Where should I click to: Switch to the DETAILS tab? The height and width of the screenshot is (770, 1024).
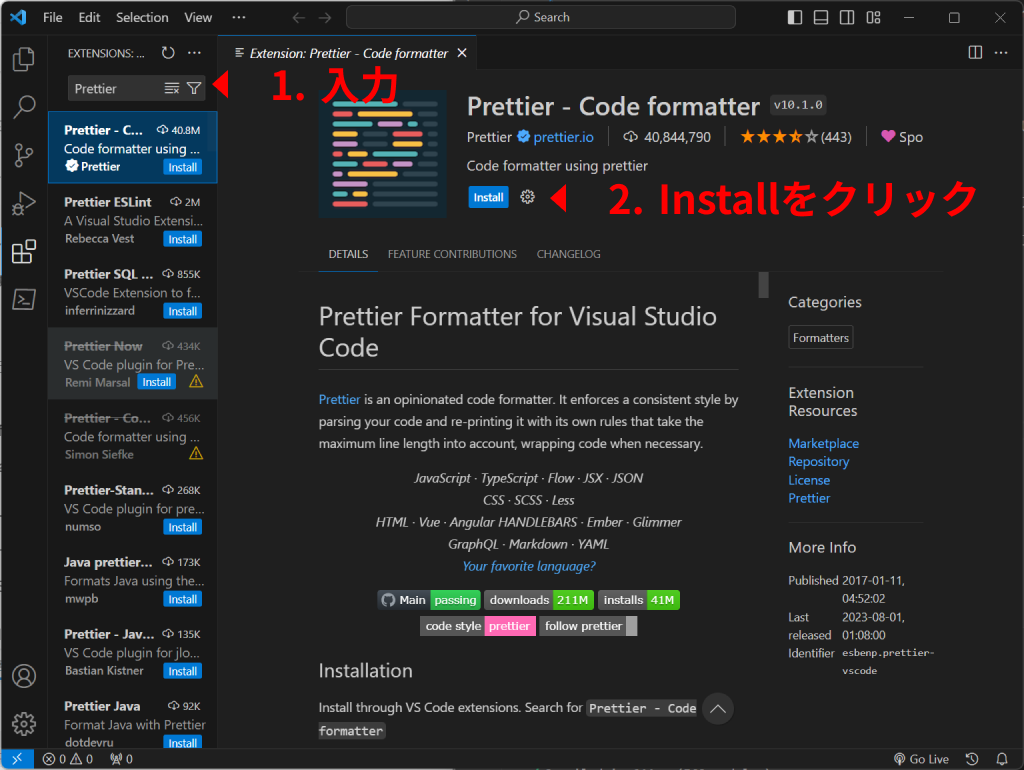[348, 254]
